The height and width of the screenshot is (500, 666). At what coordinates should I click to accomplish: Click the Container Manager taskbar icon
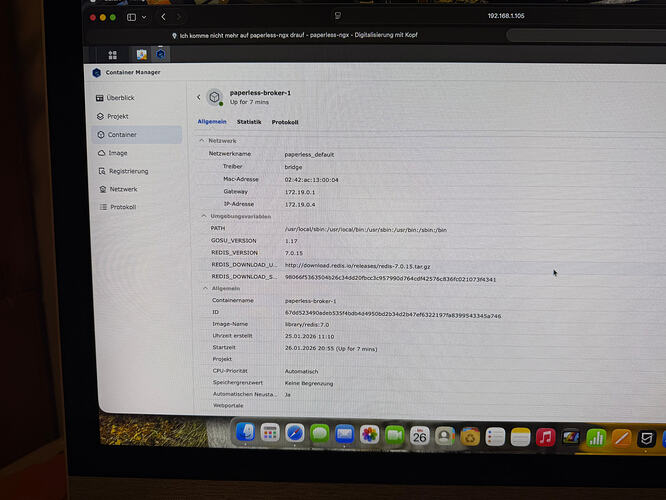tap(161, 54)
